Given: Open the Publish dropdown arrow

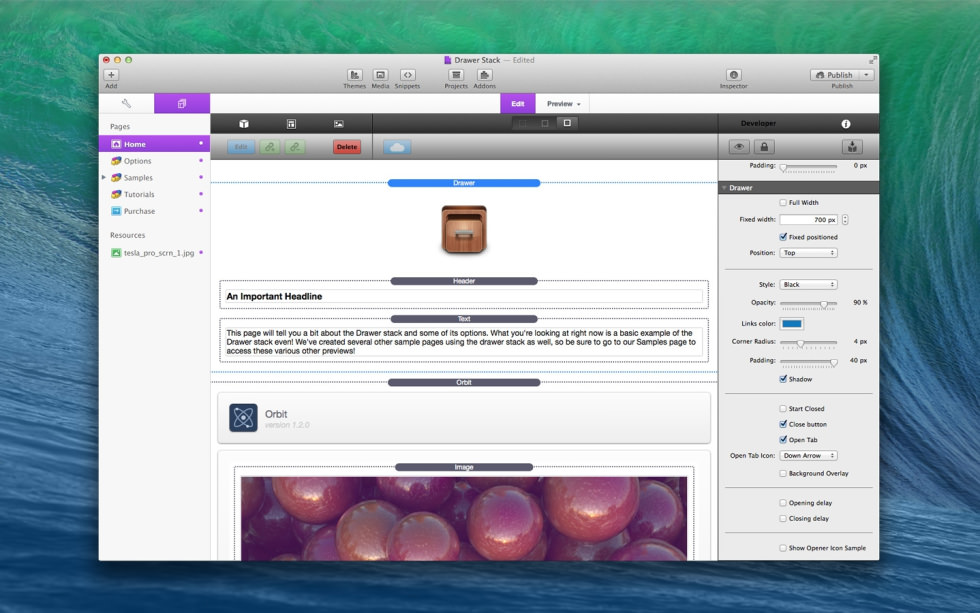Looking at the screenshot, I should (866, 75).
